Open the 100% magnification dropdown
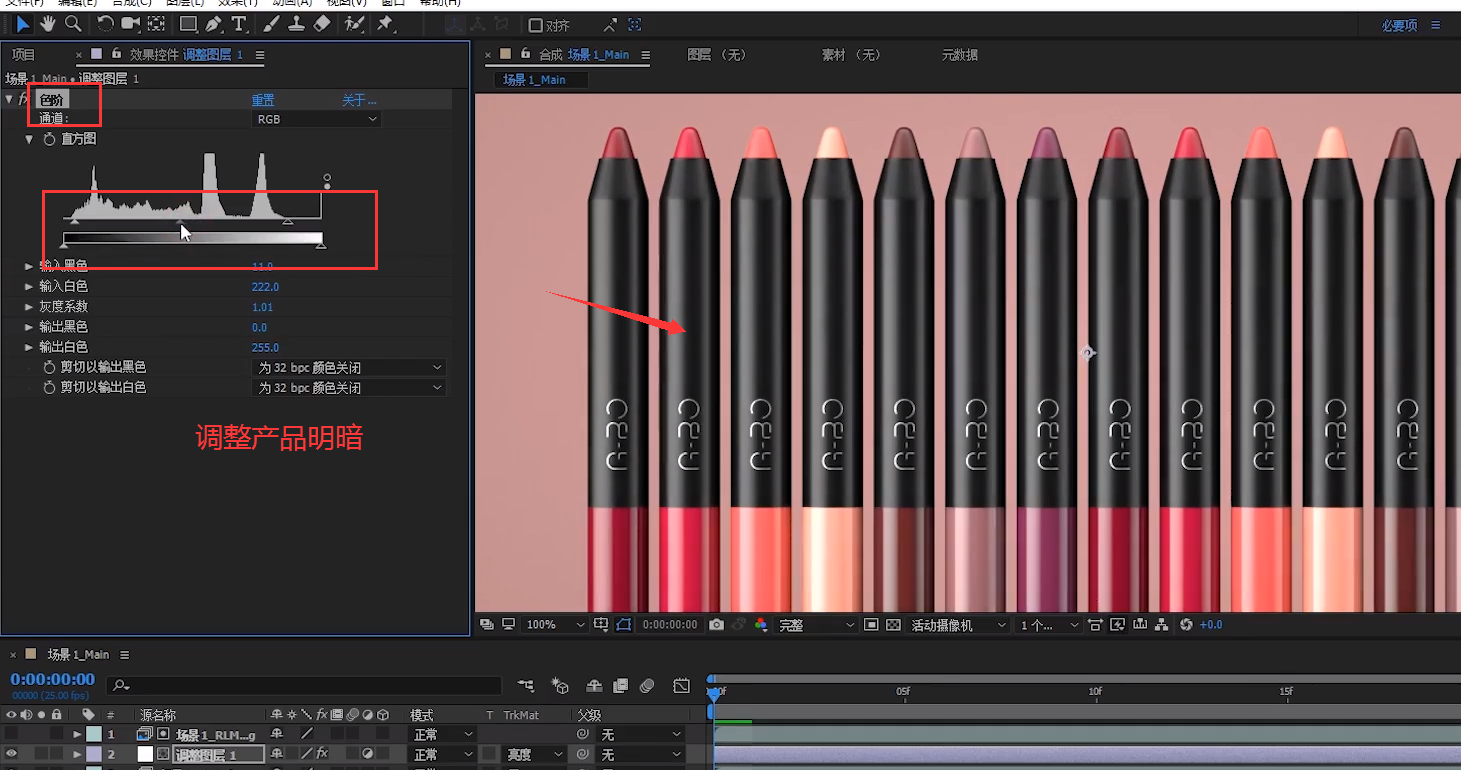Screen dimensions: 1461x770 click(x=555, y=624)
